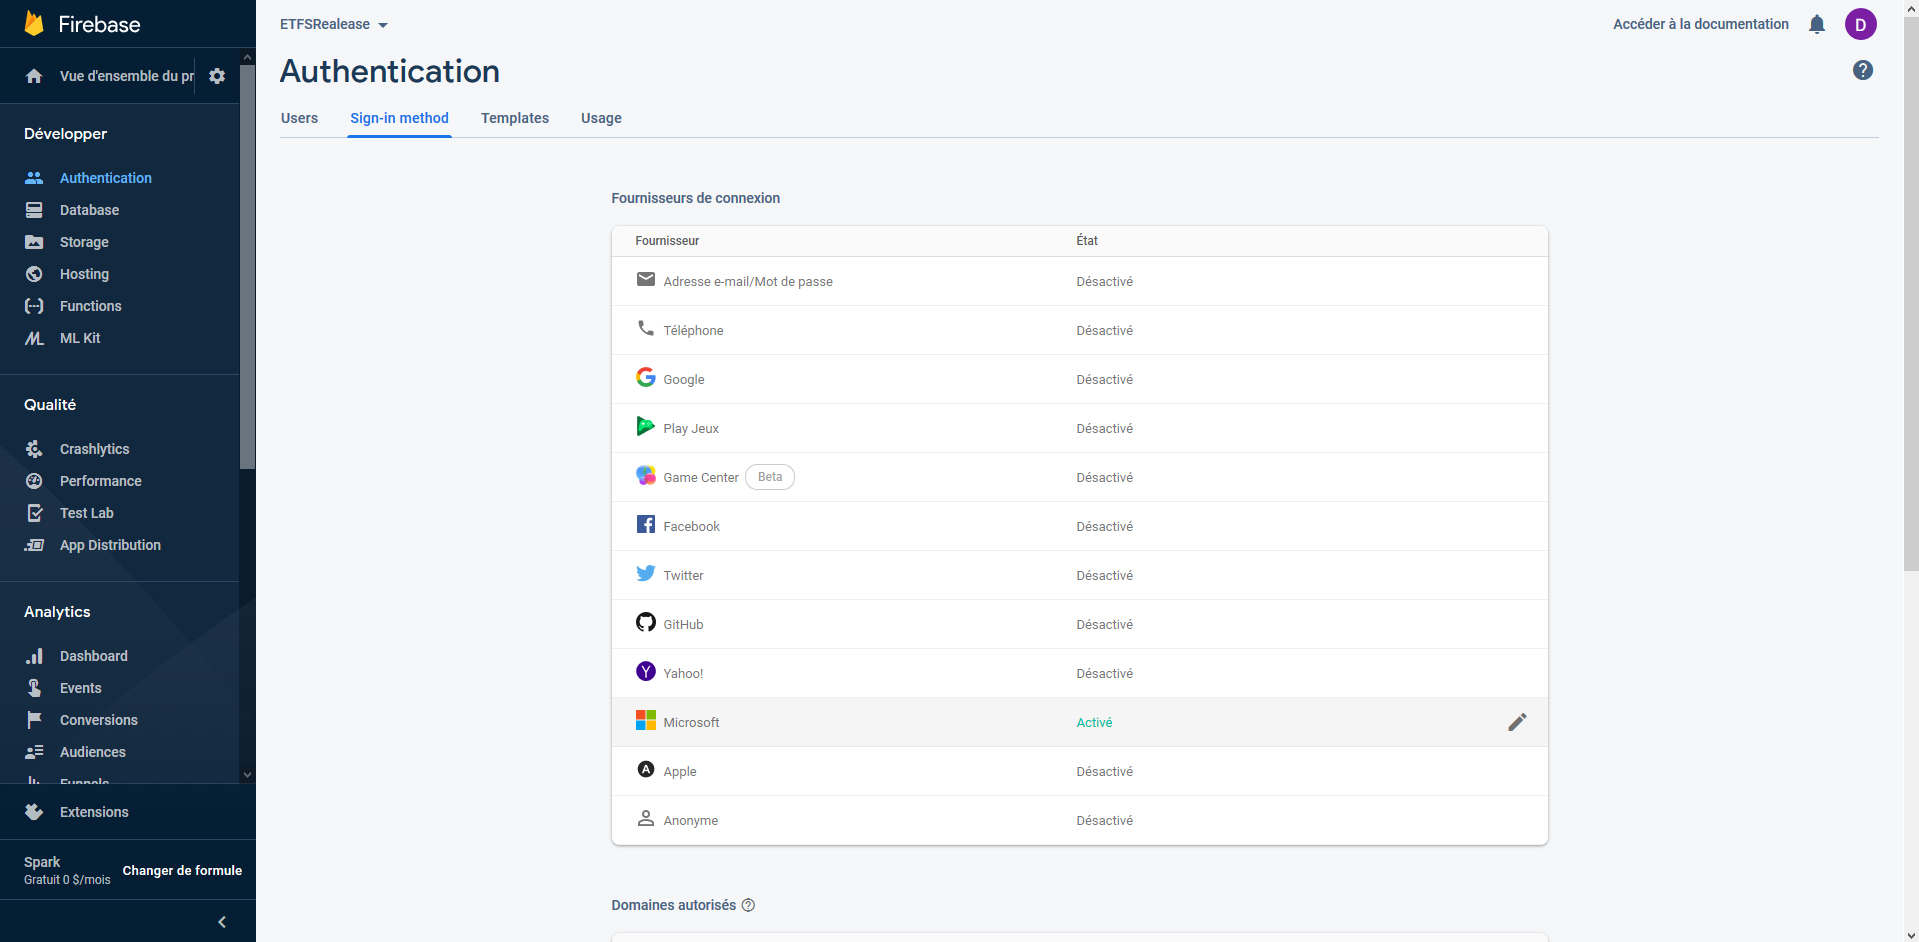Select the Game Center provider row
This screenshot has width=1919, height=942.
[1079, 477]
